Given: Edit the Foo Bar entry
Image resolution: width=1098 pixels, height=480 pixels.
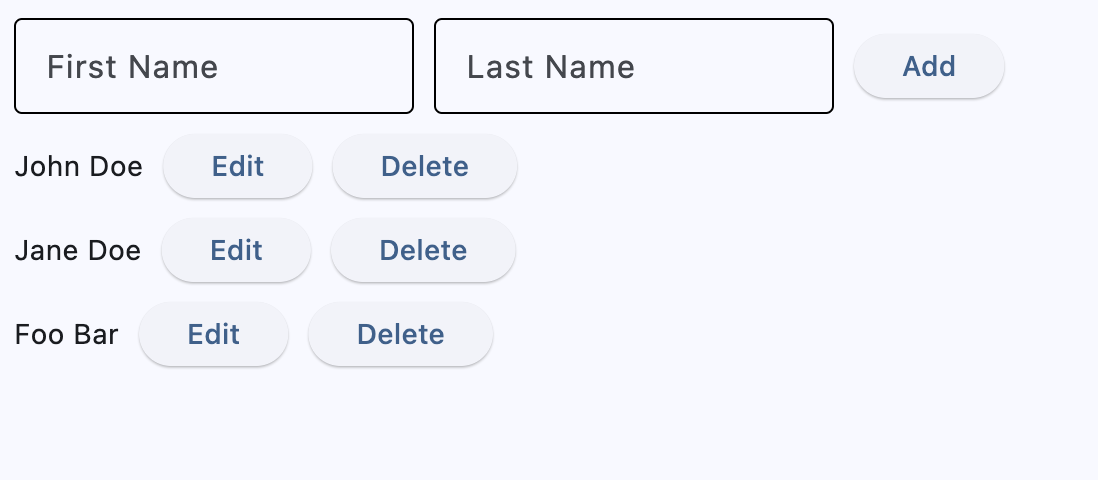Looking at the screenshot, I should (x=214, y=334).
